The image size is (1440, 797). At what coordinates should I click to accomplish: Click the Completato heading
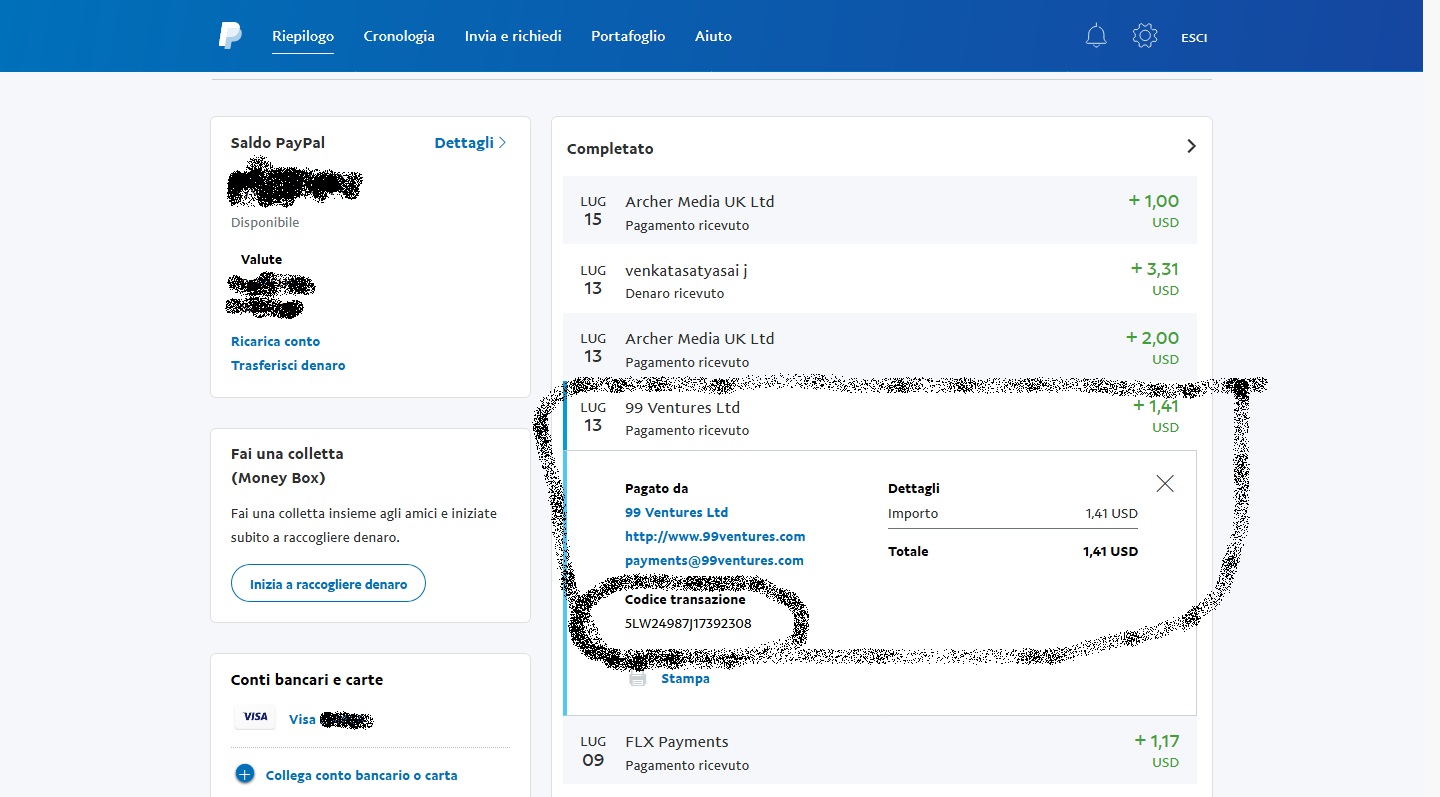tap(610, 149)
